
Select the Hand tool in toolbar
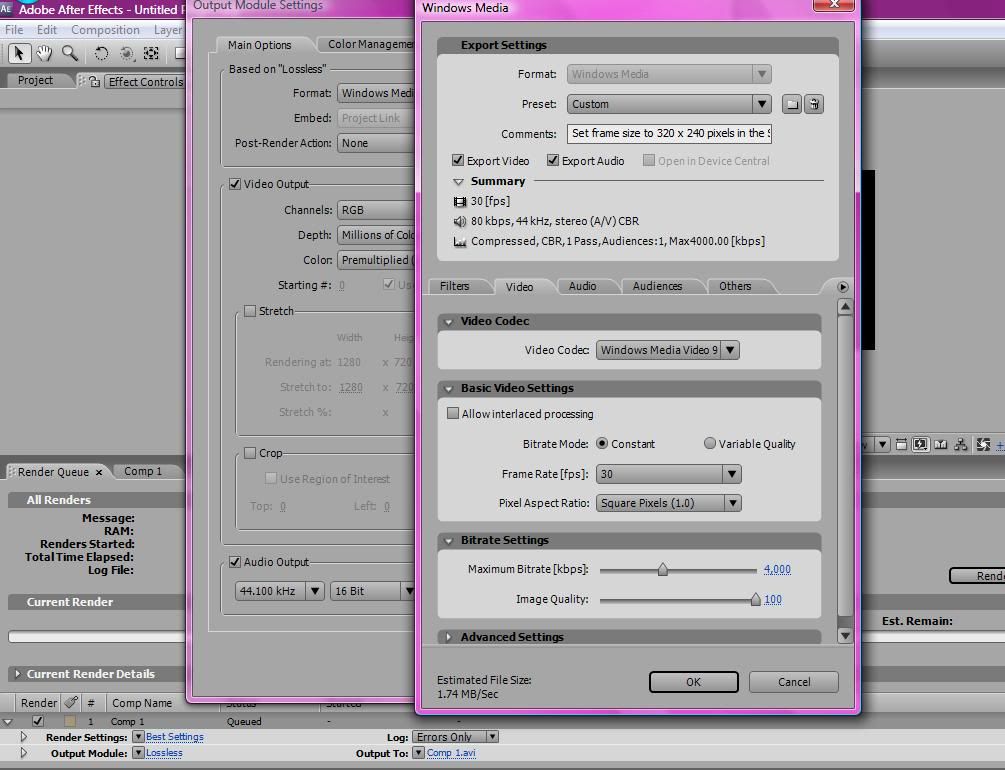point(45,53)
